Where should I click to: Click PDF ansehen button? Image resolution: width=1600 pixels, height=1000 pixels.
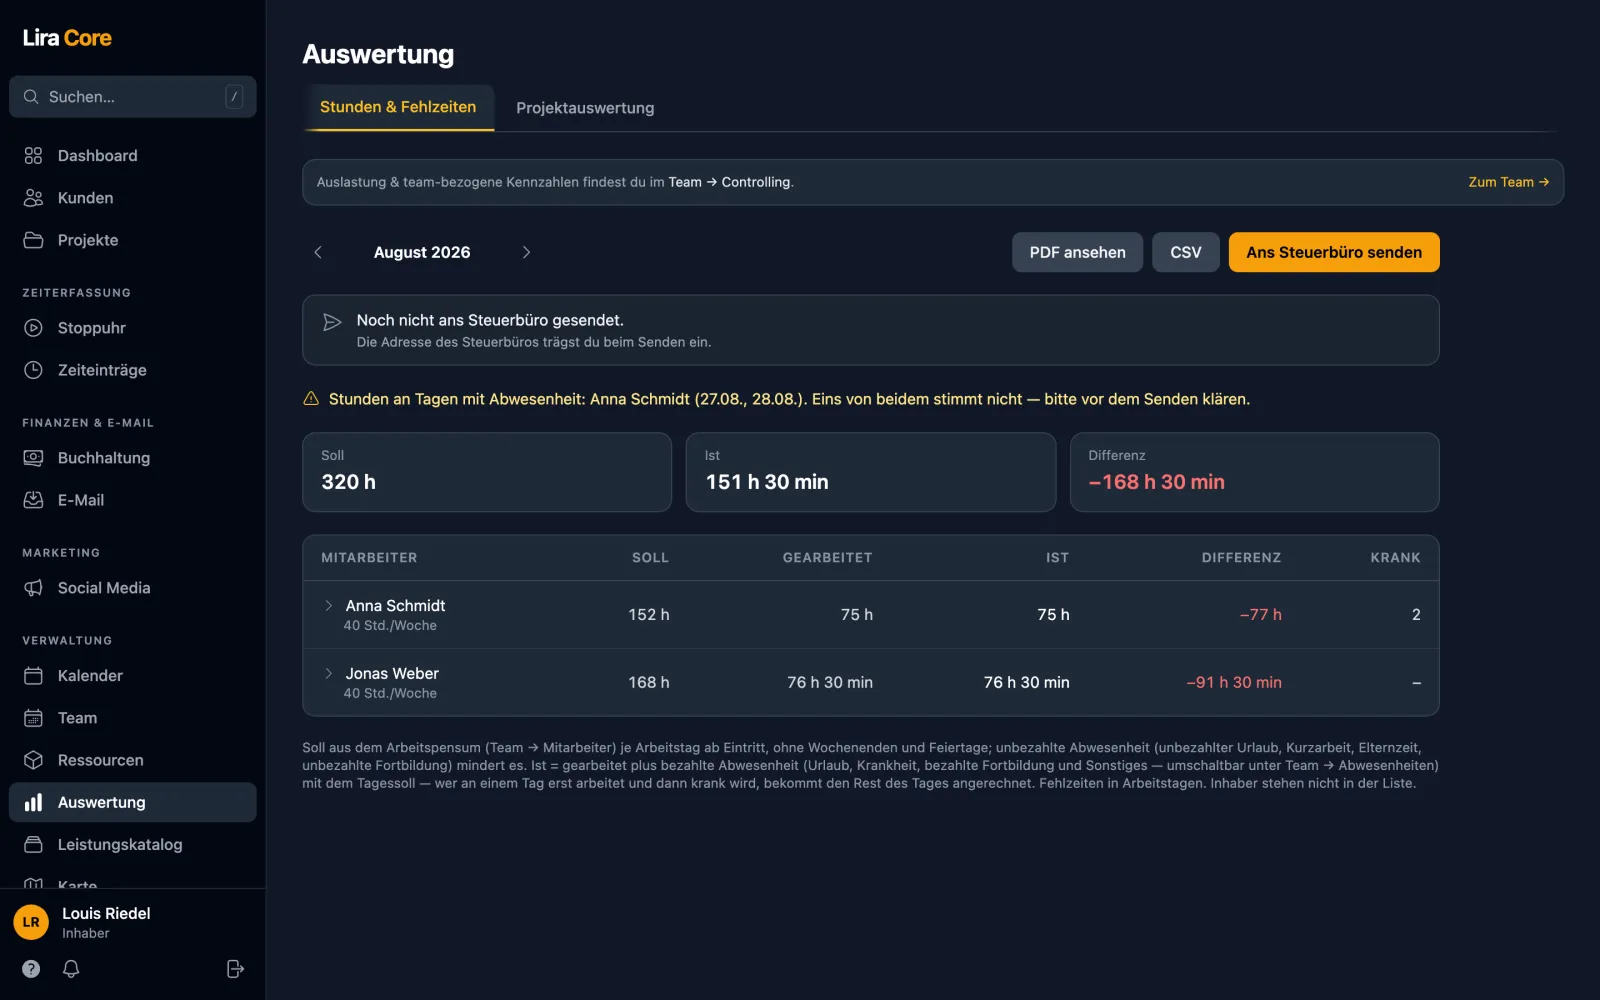tap(1077, 252)
